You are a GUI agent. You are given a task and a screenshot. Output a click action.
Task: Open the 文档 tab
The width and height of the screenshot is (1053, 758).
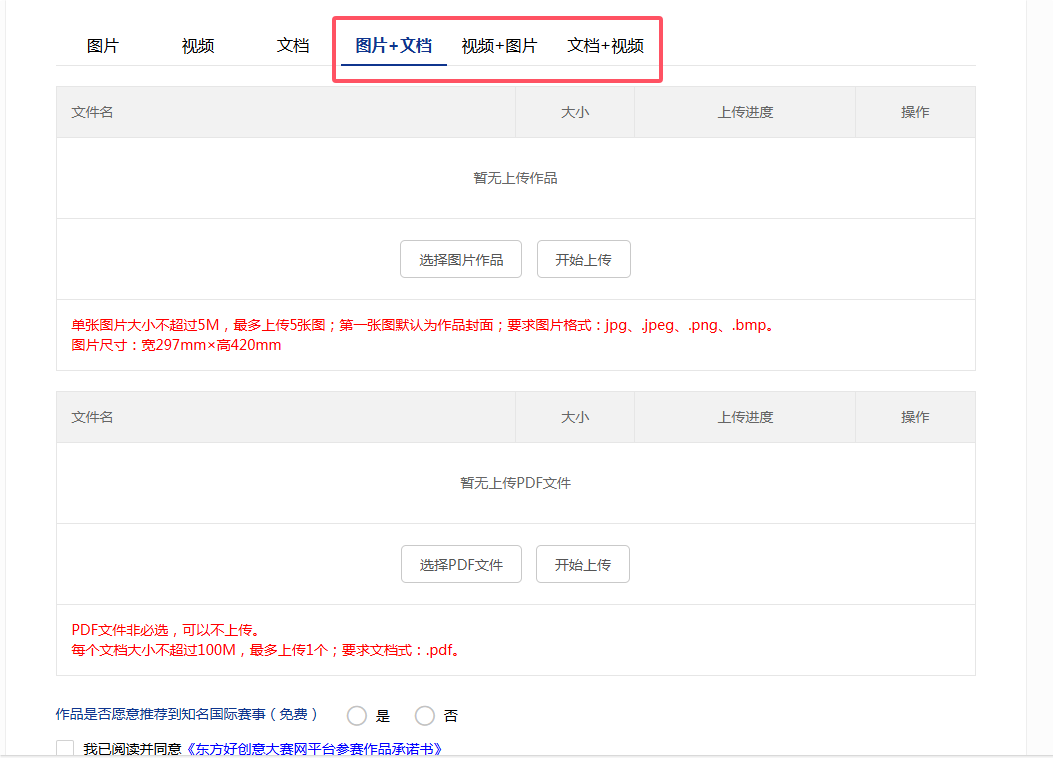292,45
